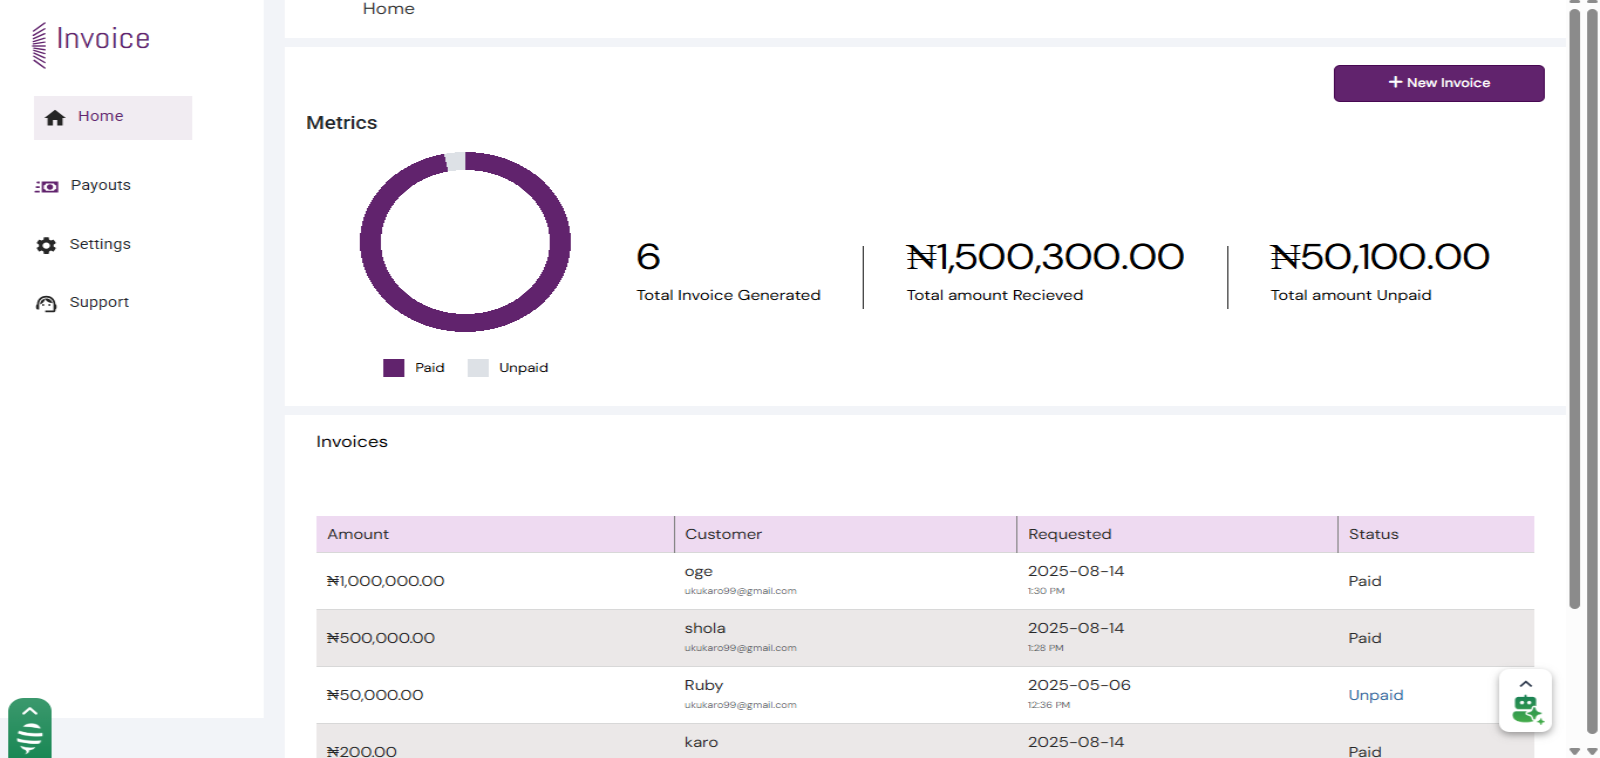
Task: Click the Settings gear icon
Action: [46, 245]
